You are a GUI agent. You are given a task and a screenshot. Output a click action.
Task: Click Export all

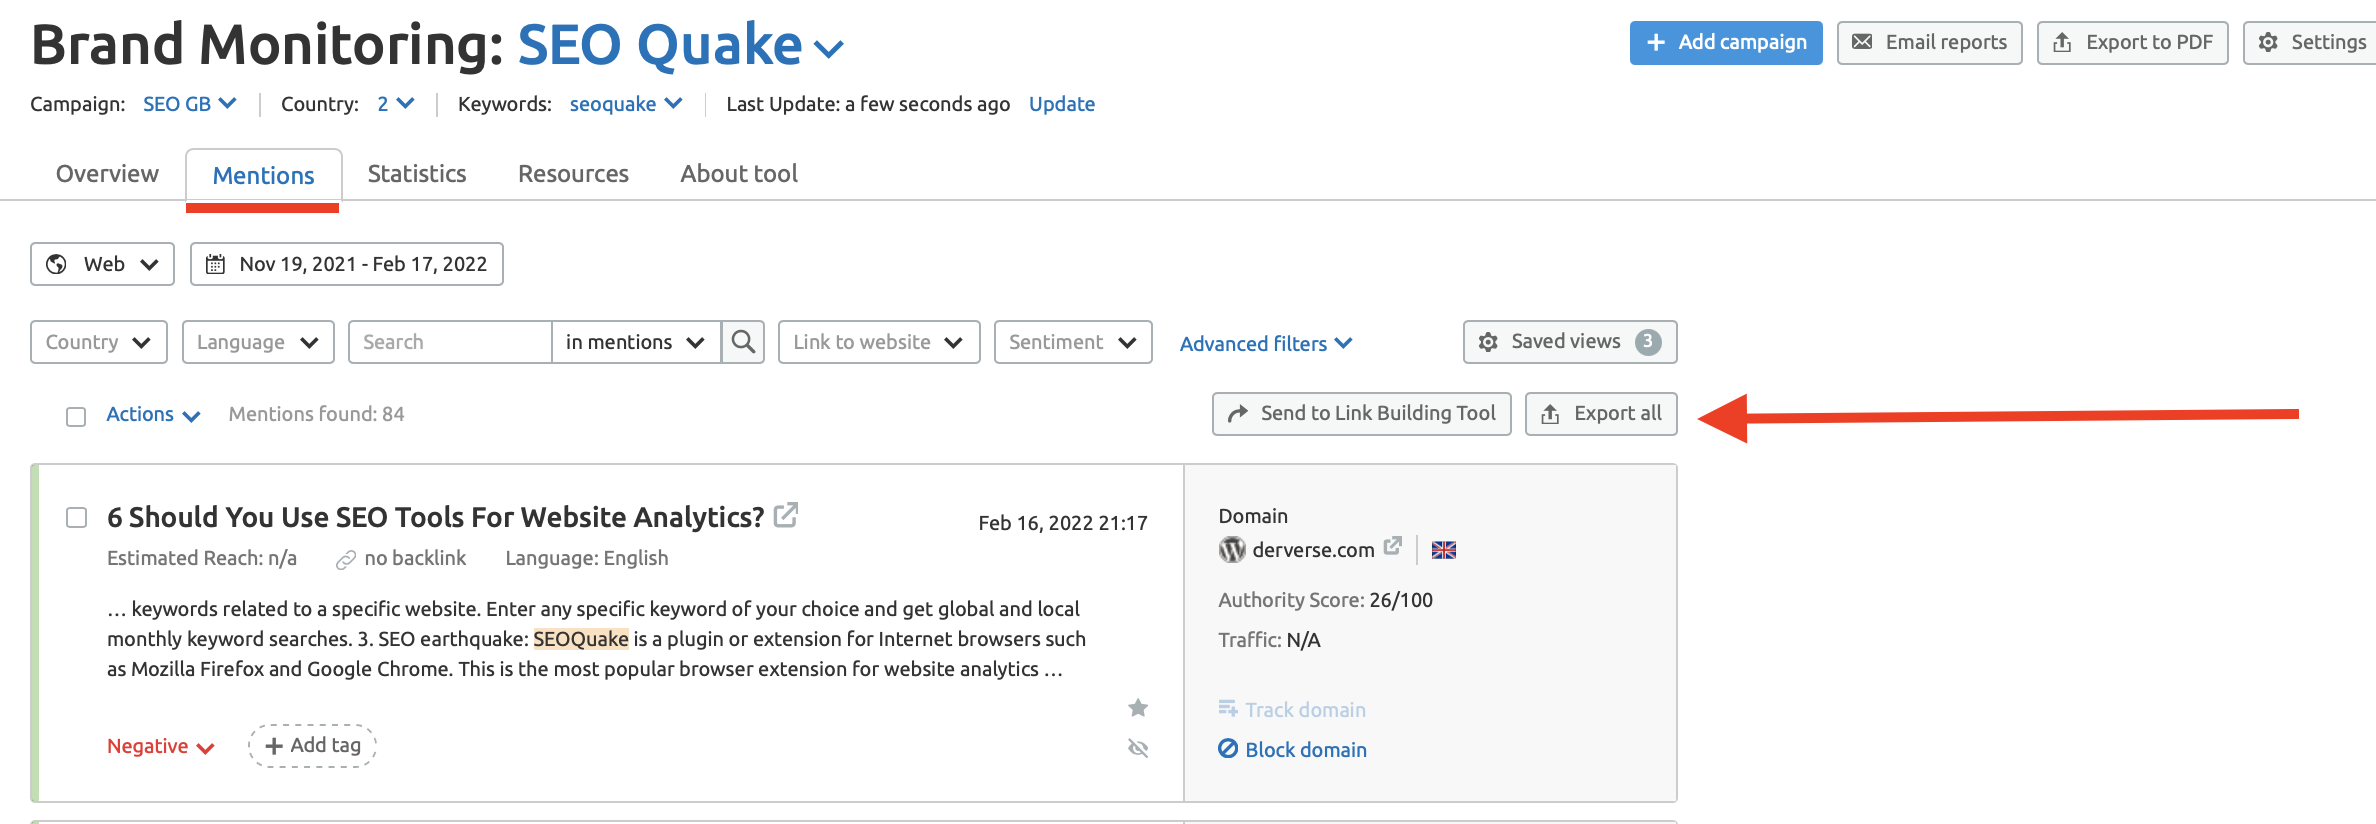1601,414
